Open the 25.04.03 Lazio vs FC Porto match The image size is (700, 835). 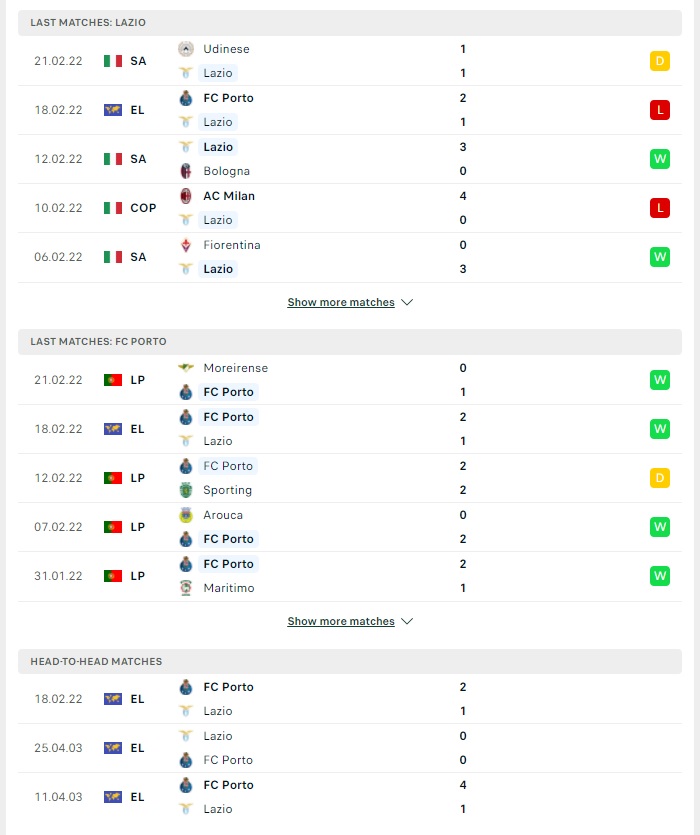(350, 748)
